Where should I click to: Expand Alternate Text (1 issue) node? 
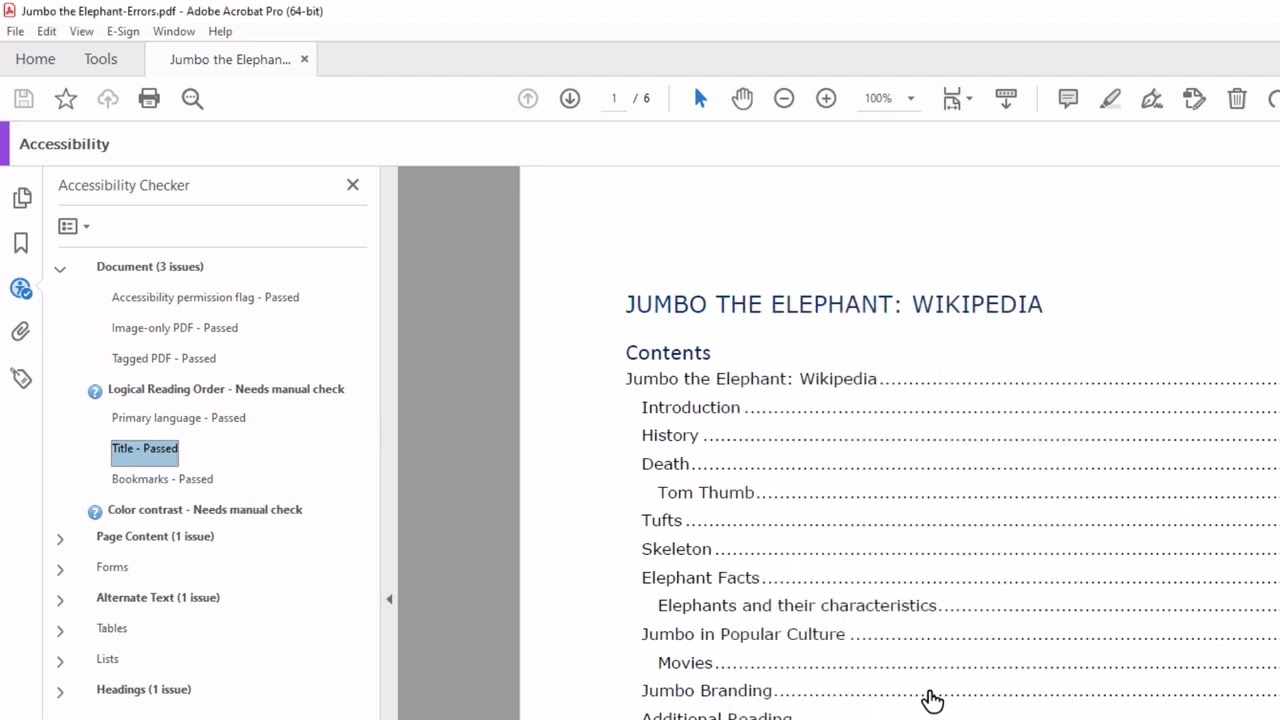click(x=60, y=601)
